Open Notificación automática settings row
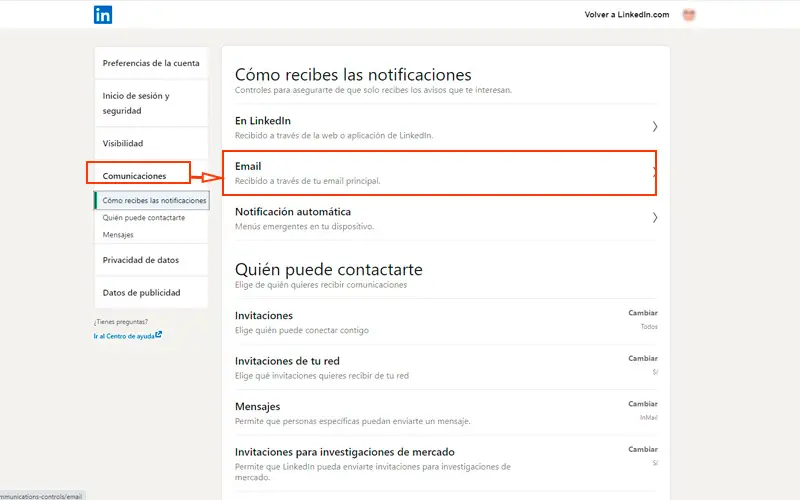 [x=445, y=218]
